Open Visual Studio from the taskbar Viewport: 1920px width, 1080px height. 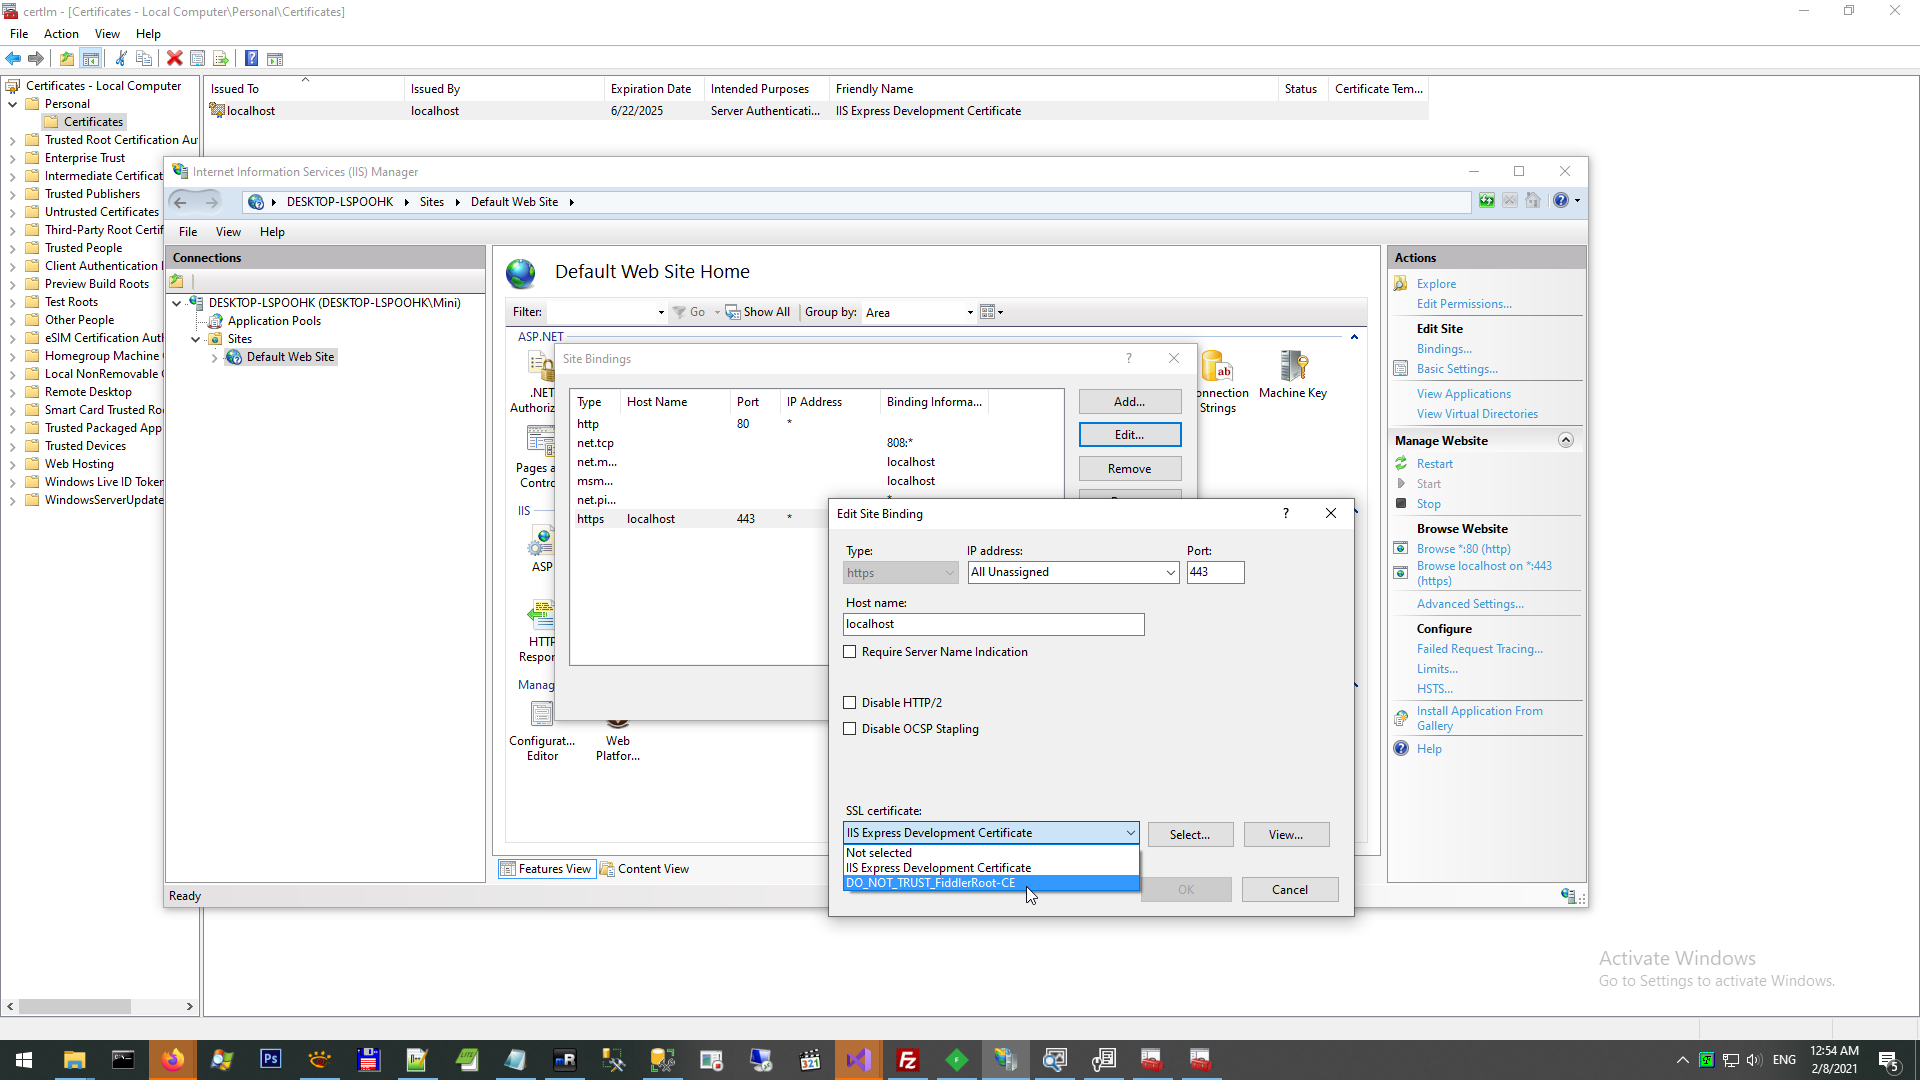(x=859, y=1060)
